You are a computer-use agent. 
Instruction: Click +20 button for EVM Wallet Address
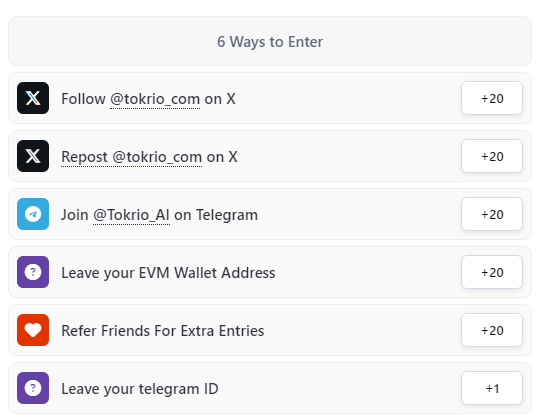tap(492, 272)
